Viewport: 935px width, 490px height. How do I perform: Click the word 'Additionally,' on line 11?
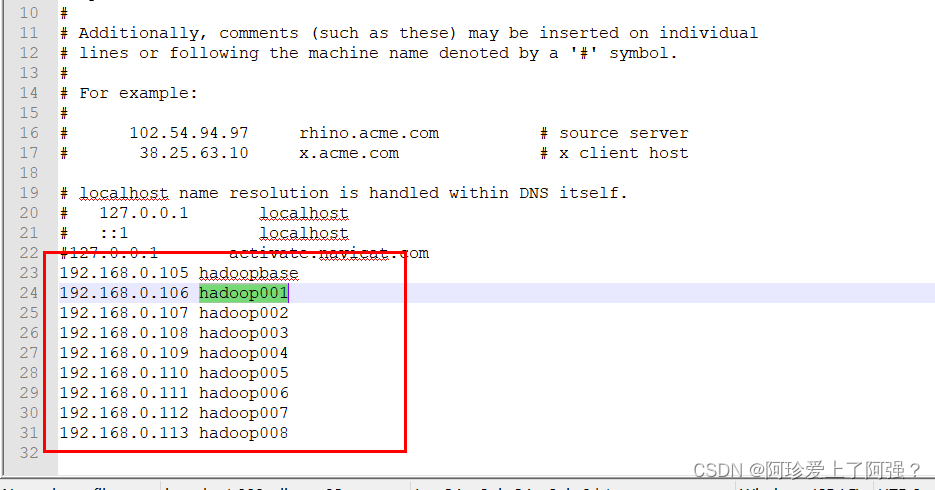tap(143, 33)
